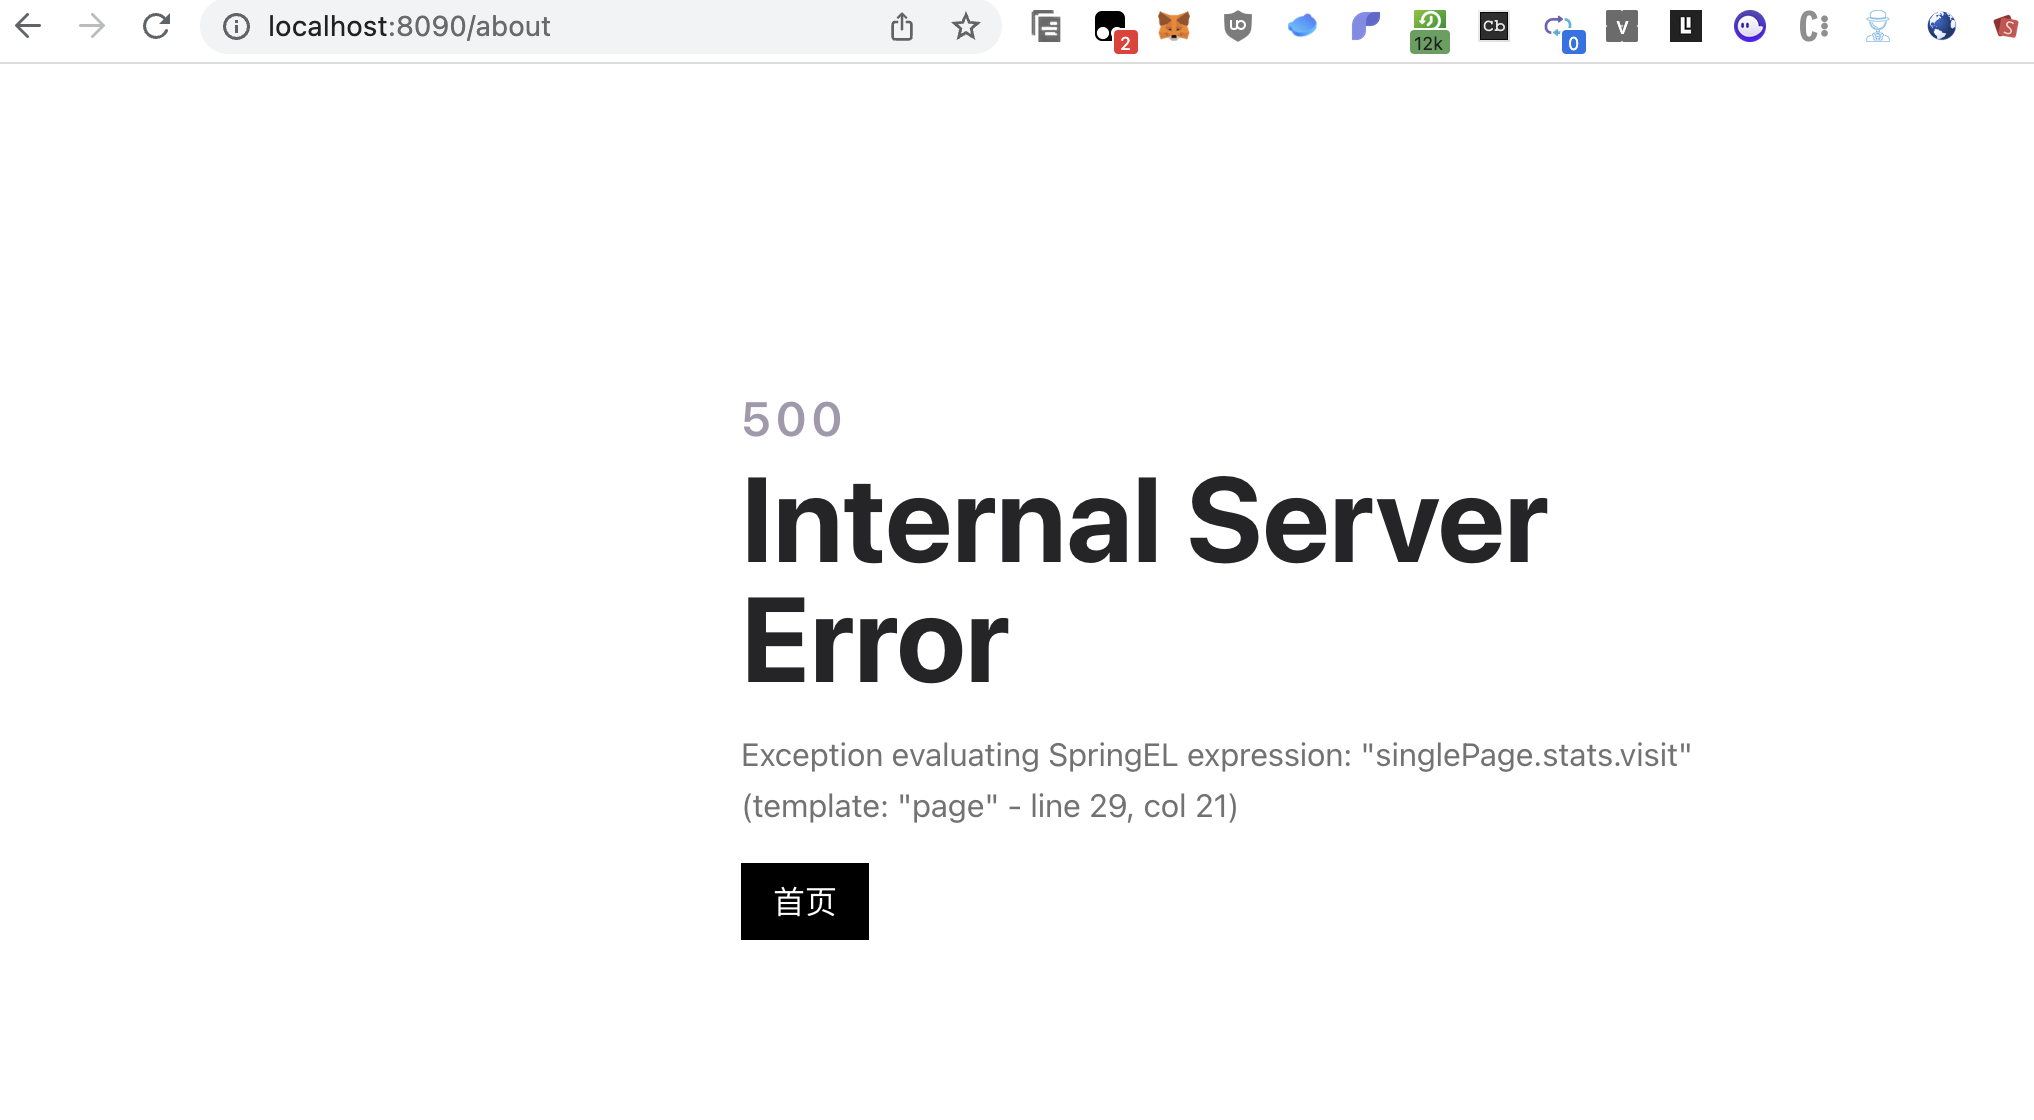Image resolution: width=2034 pixels, height=1120 pixels.
Task: Go back to the previous page
Action: (28, 26)
